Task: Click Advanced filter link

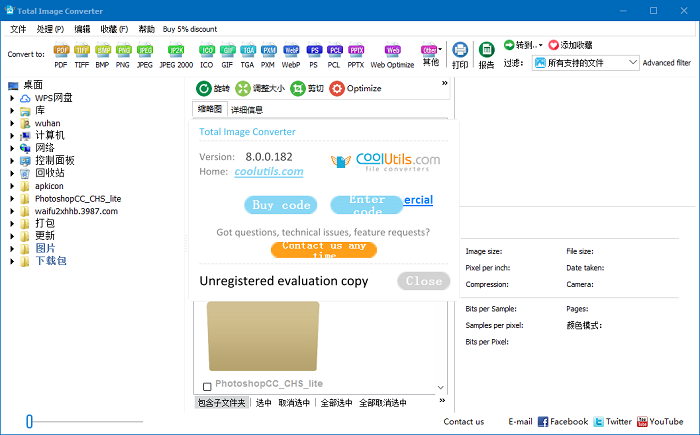Action: 667,63
